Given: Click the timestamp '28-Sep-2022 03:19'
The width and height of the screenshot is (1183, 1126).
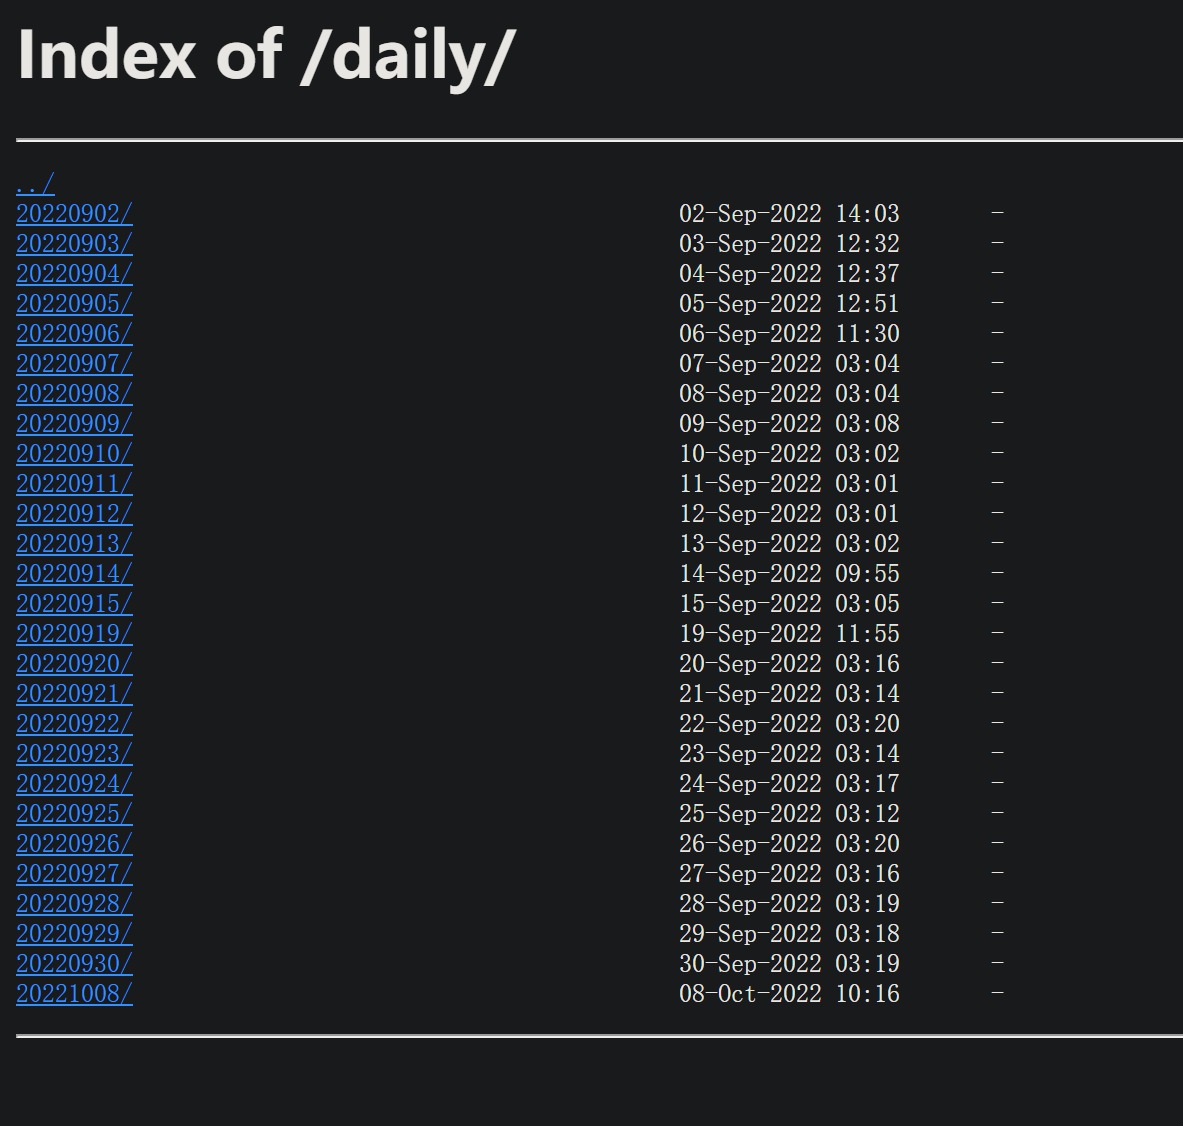Looking at the screenshot, I should (x=789, y=903).
